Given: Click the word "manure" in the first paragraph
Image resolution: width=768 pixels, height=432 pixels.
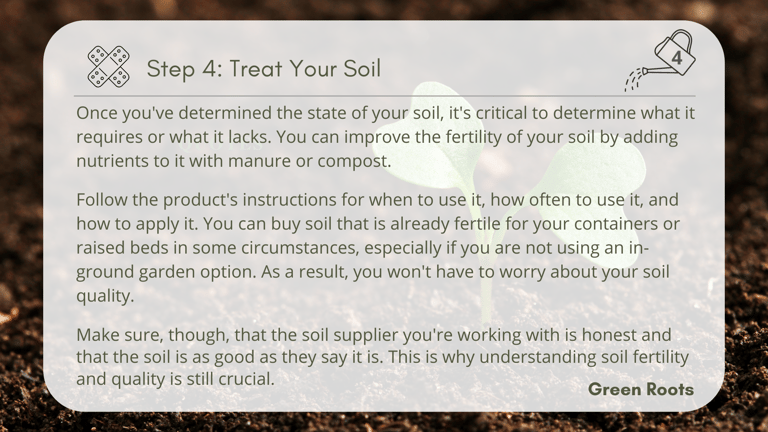Looking at the screenshot, I should pyautogui.click(x=259, y=161).
